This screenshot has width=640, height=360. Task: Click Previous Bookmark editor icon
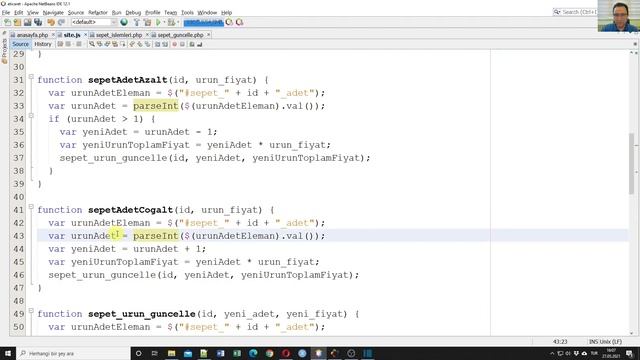[x=132, y=44]
